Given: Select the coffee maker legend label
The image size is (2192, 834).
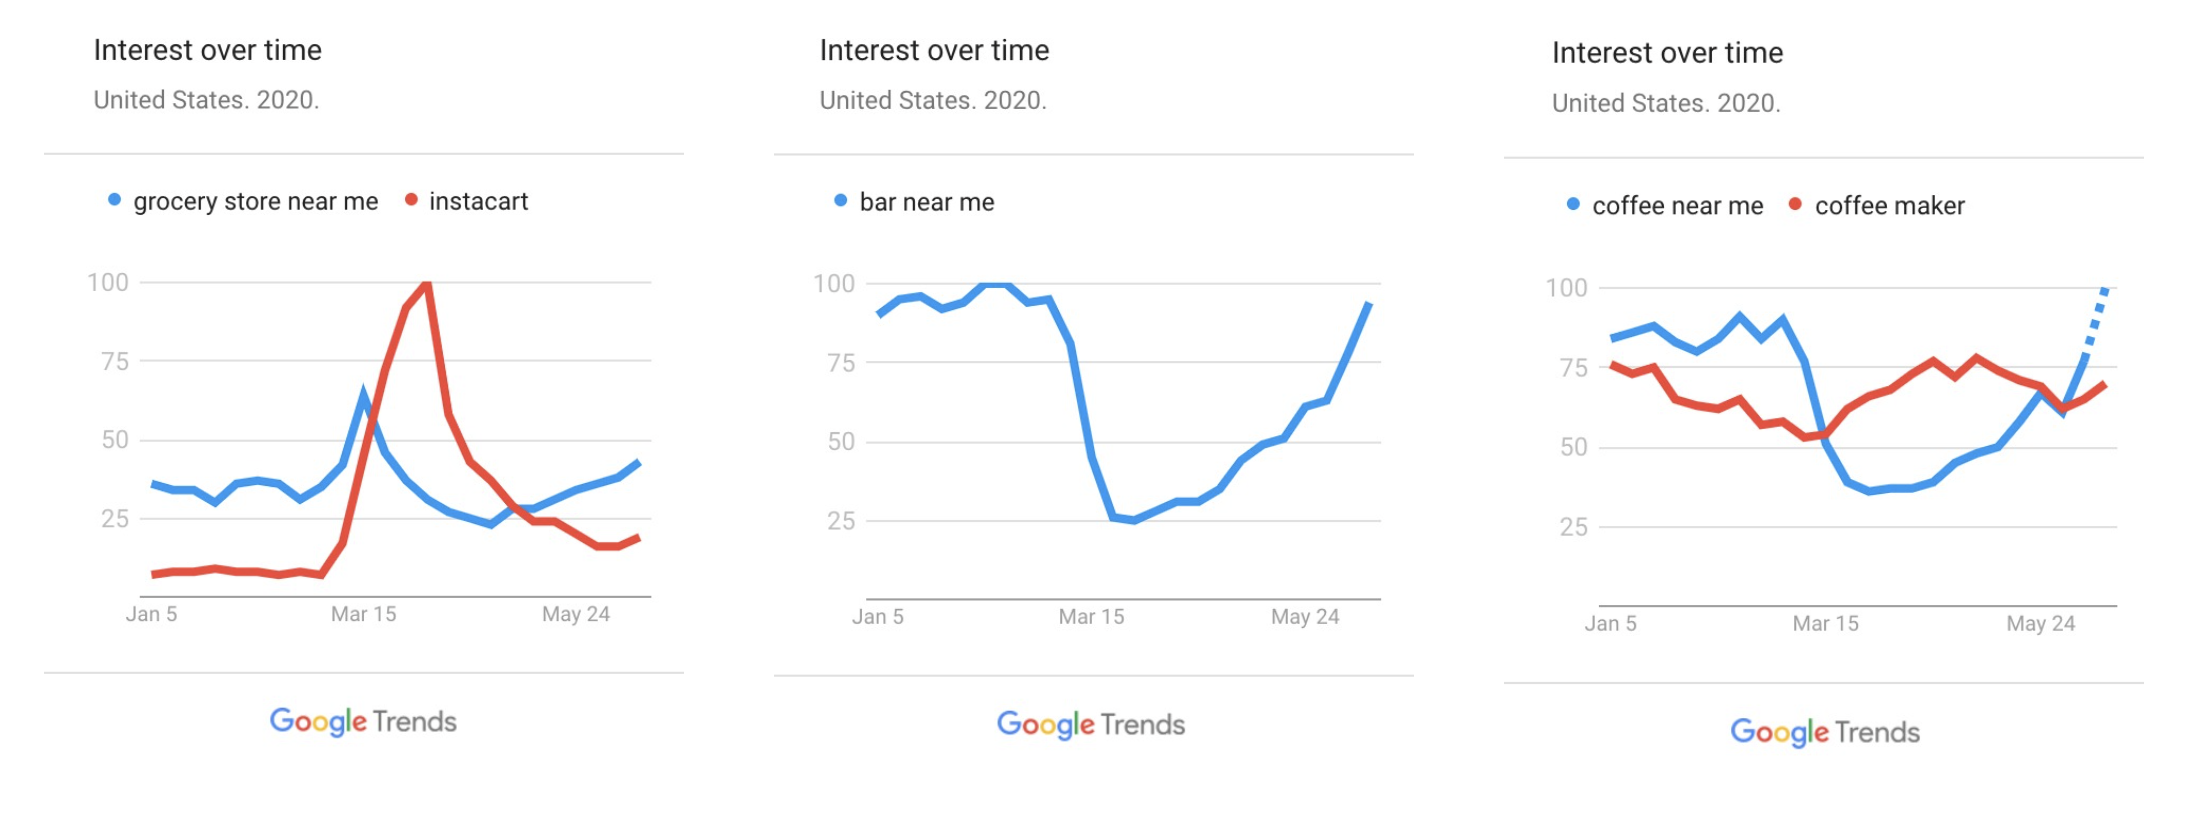Looking at the screenshot, I should click(1889, 206).
